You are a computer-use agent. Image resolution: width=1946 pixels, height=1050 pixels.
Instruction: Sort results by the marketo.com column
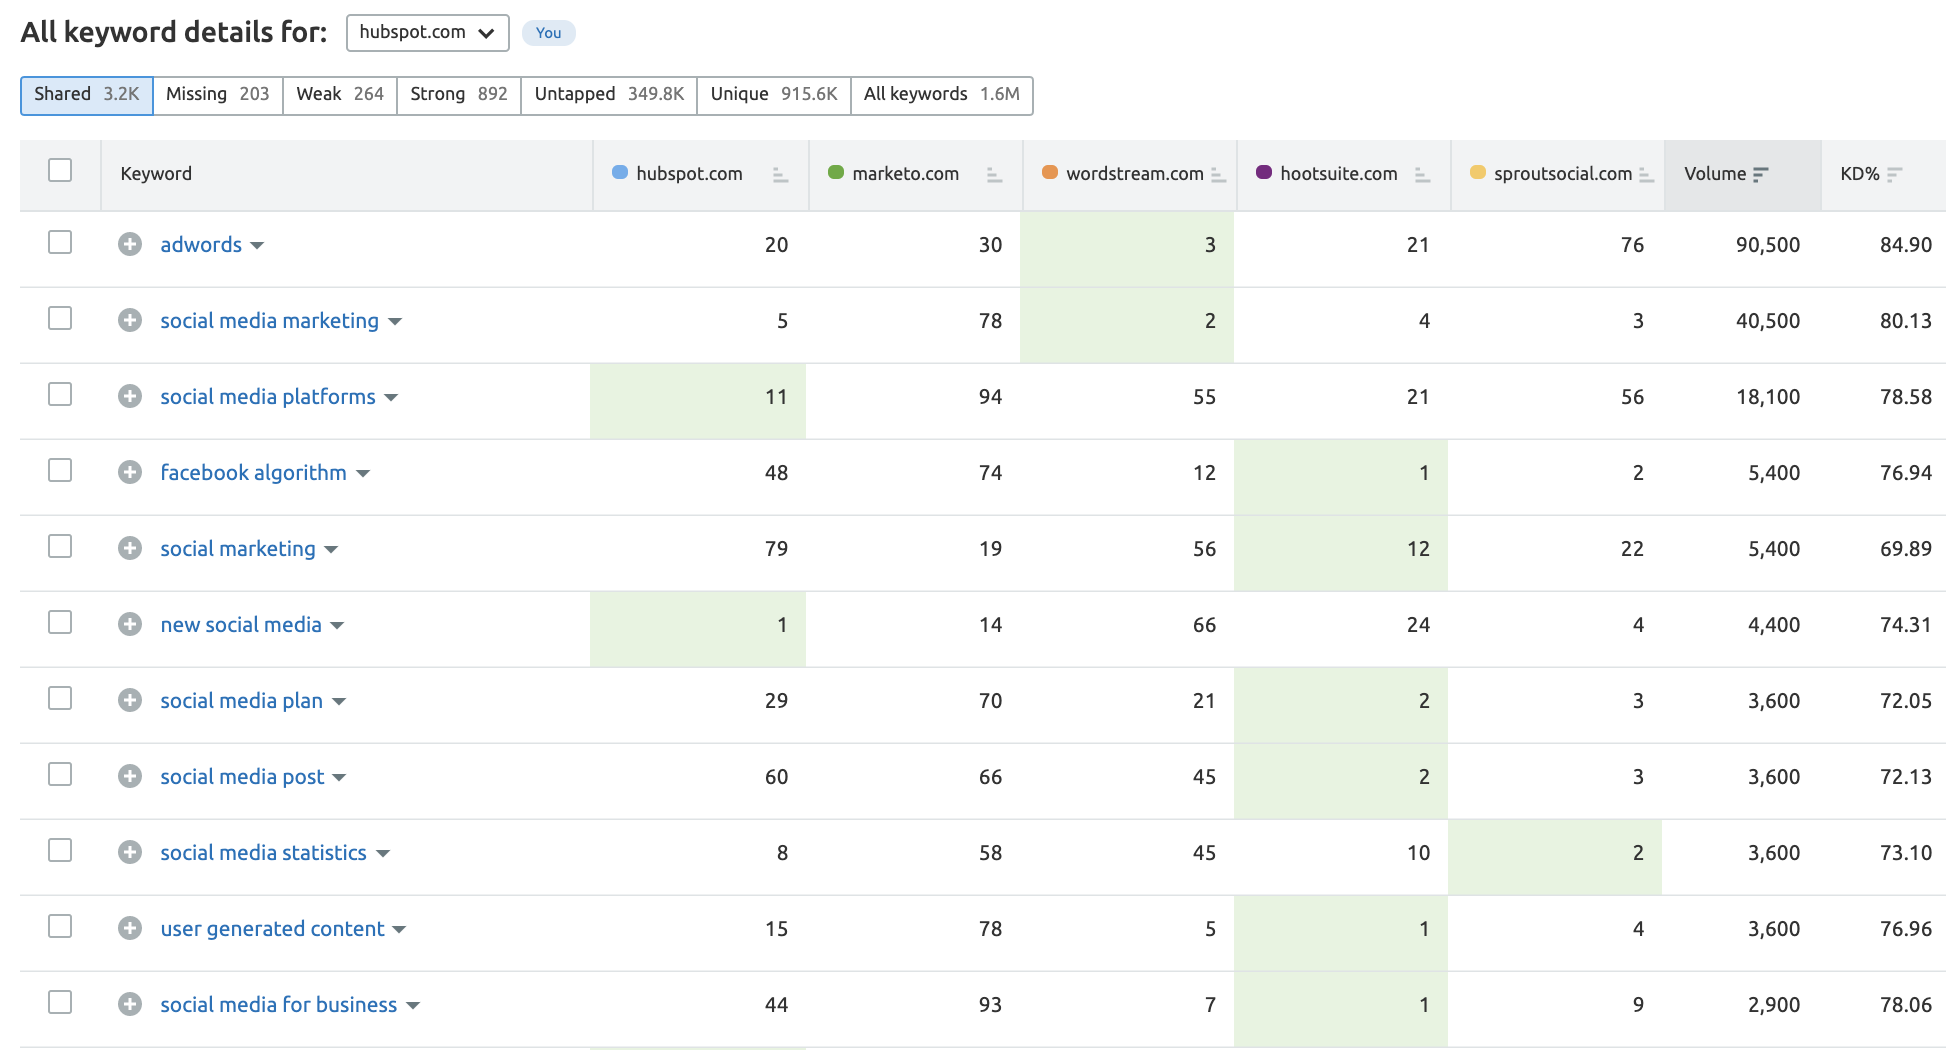pos(994,173)
